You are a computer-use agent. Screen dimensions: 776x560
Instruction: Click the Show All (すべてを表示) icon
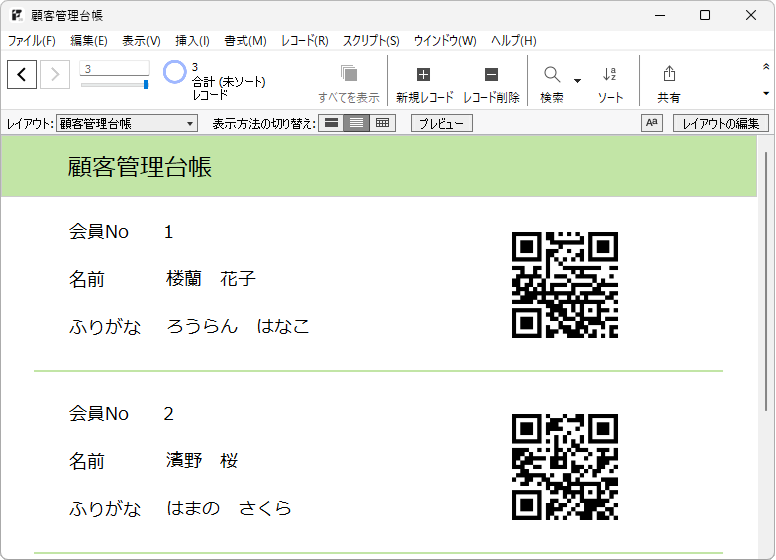tap(349, 74)
